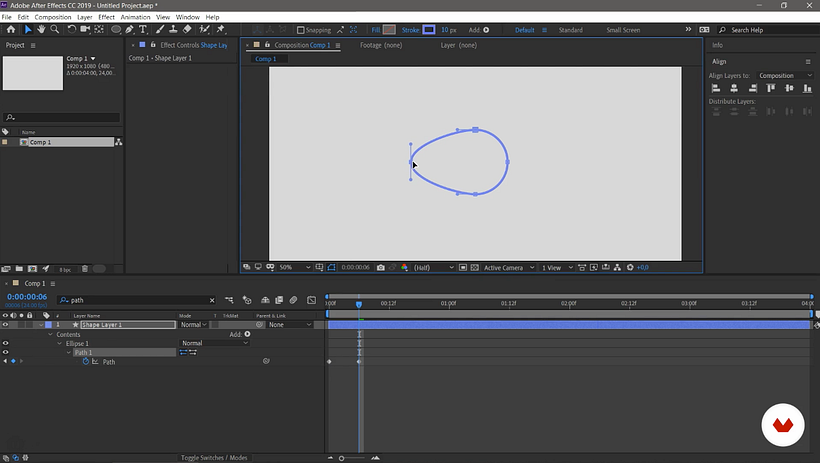The height and width of the screenshot is (463, 820).
Task: Select the Pan Behind anchor point tool
Action: pyautogui.click(x=99, y=30)
